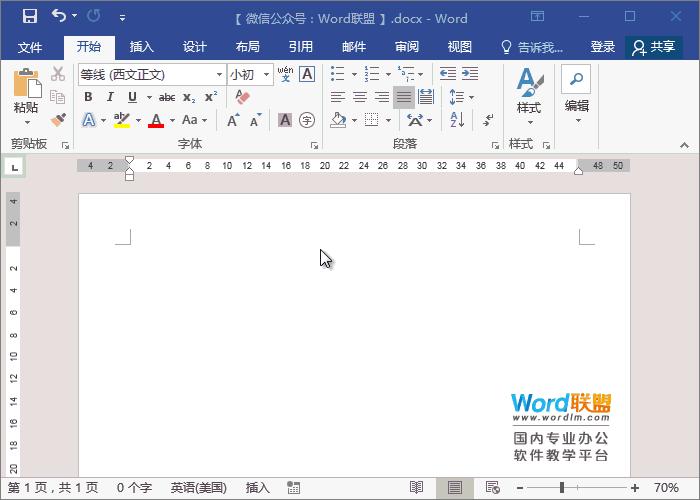Copy selection with the copy icon

58,96
